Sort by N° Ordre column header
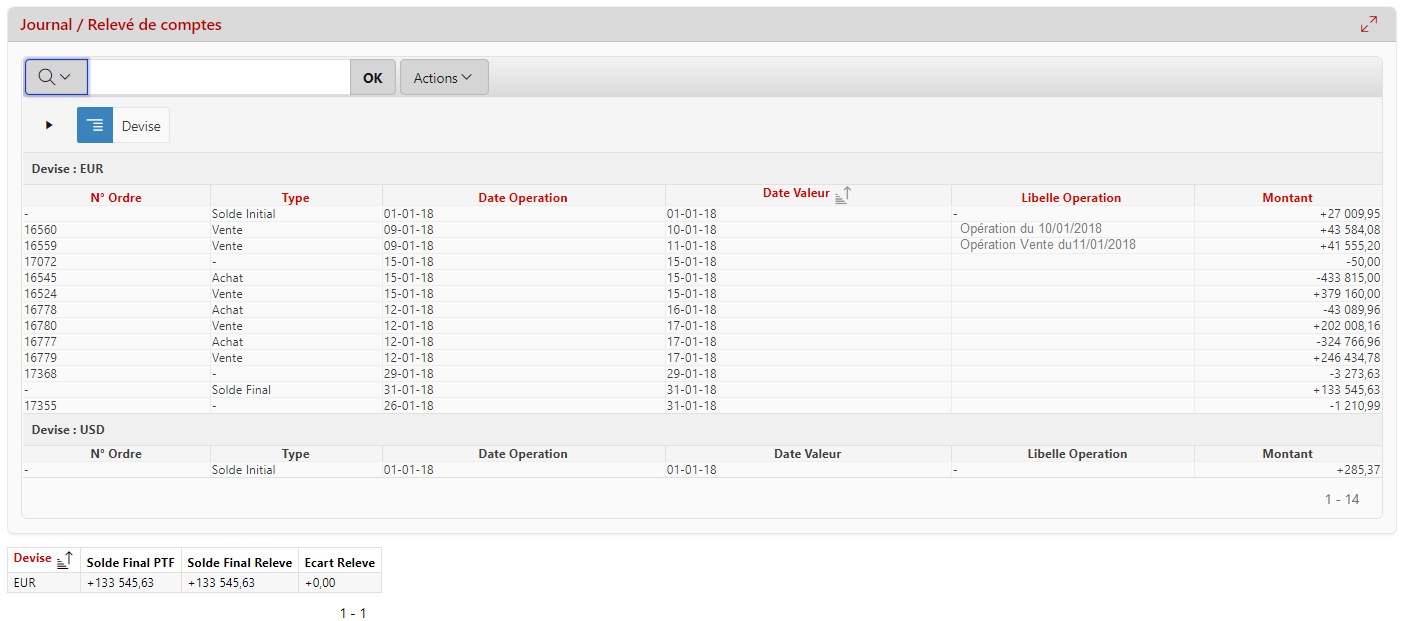This screenshot has height=621, width=1401. click(x=116, y=198)
